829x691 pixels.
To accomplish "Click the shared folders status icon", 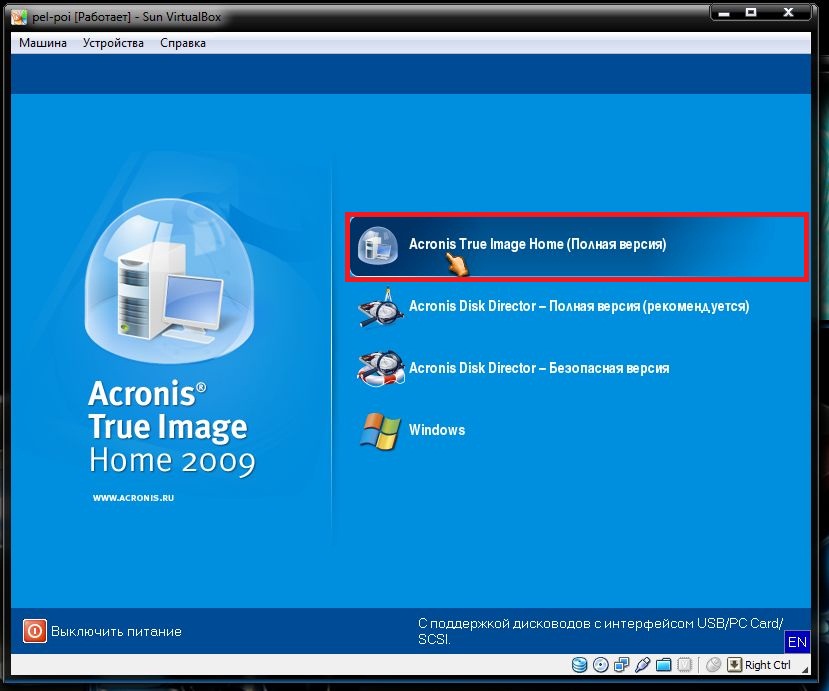I will (x=664, y=665).
